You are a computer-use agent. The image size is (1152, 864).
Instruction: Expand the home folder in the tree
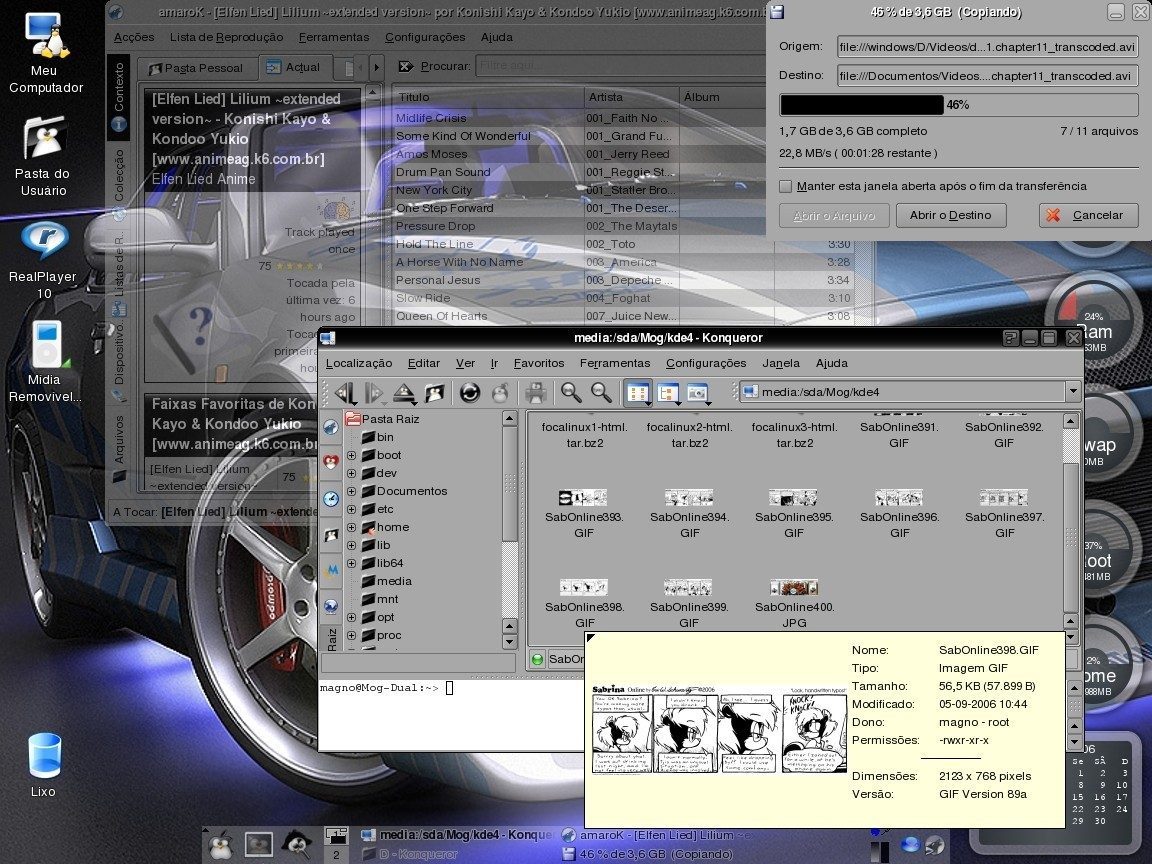click(351, 528)
